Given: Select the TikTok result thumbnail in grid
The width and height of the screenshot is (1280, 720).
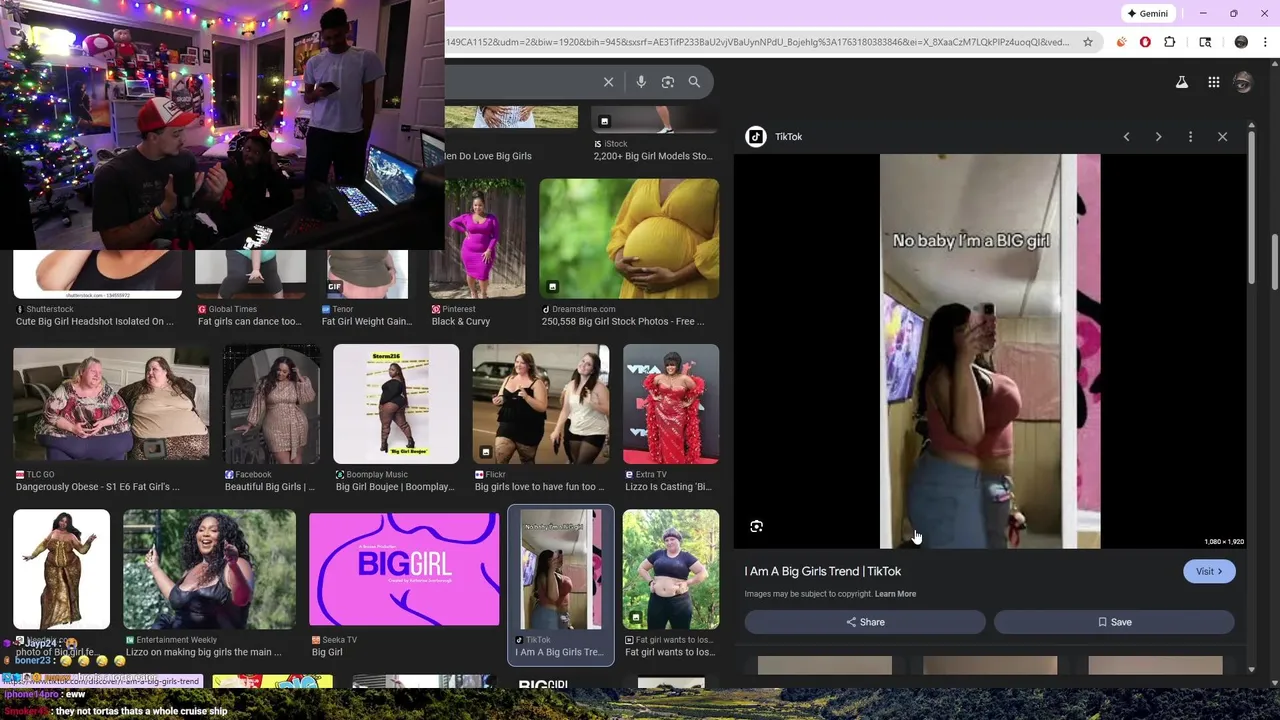Looking at the screenshot, I should (x=560, y=569).
